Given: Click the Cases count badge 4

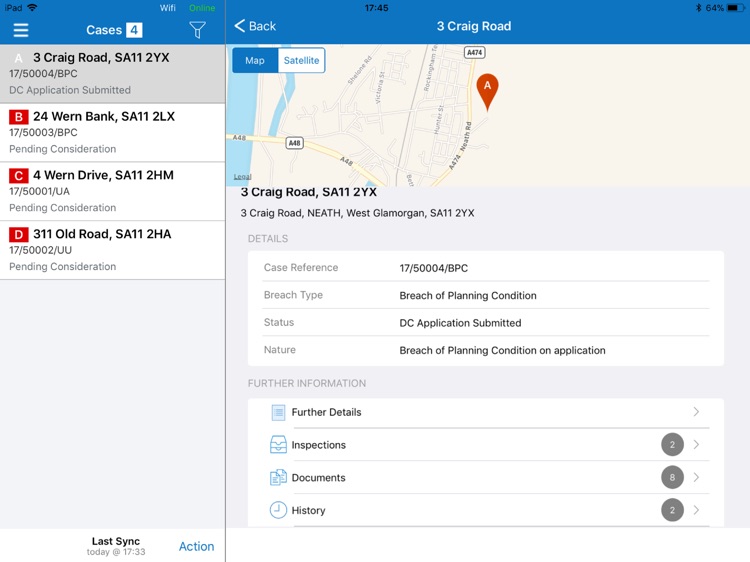Looking at the screenshot, I should tap(134, 30).
